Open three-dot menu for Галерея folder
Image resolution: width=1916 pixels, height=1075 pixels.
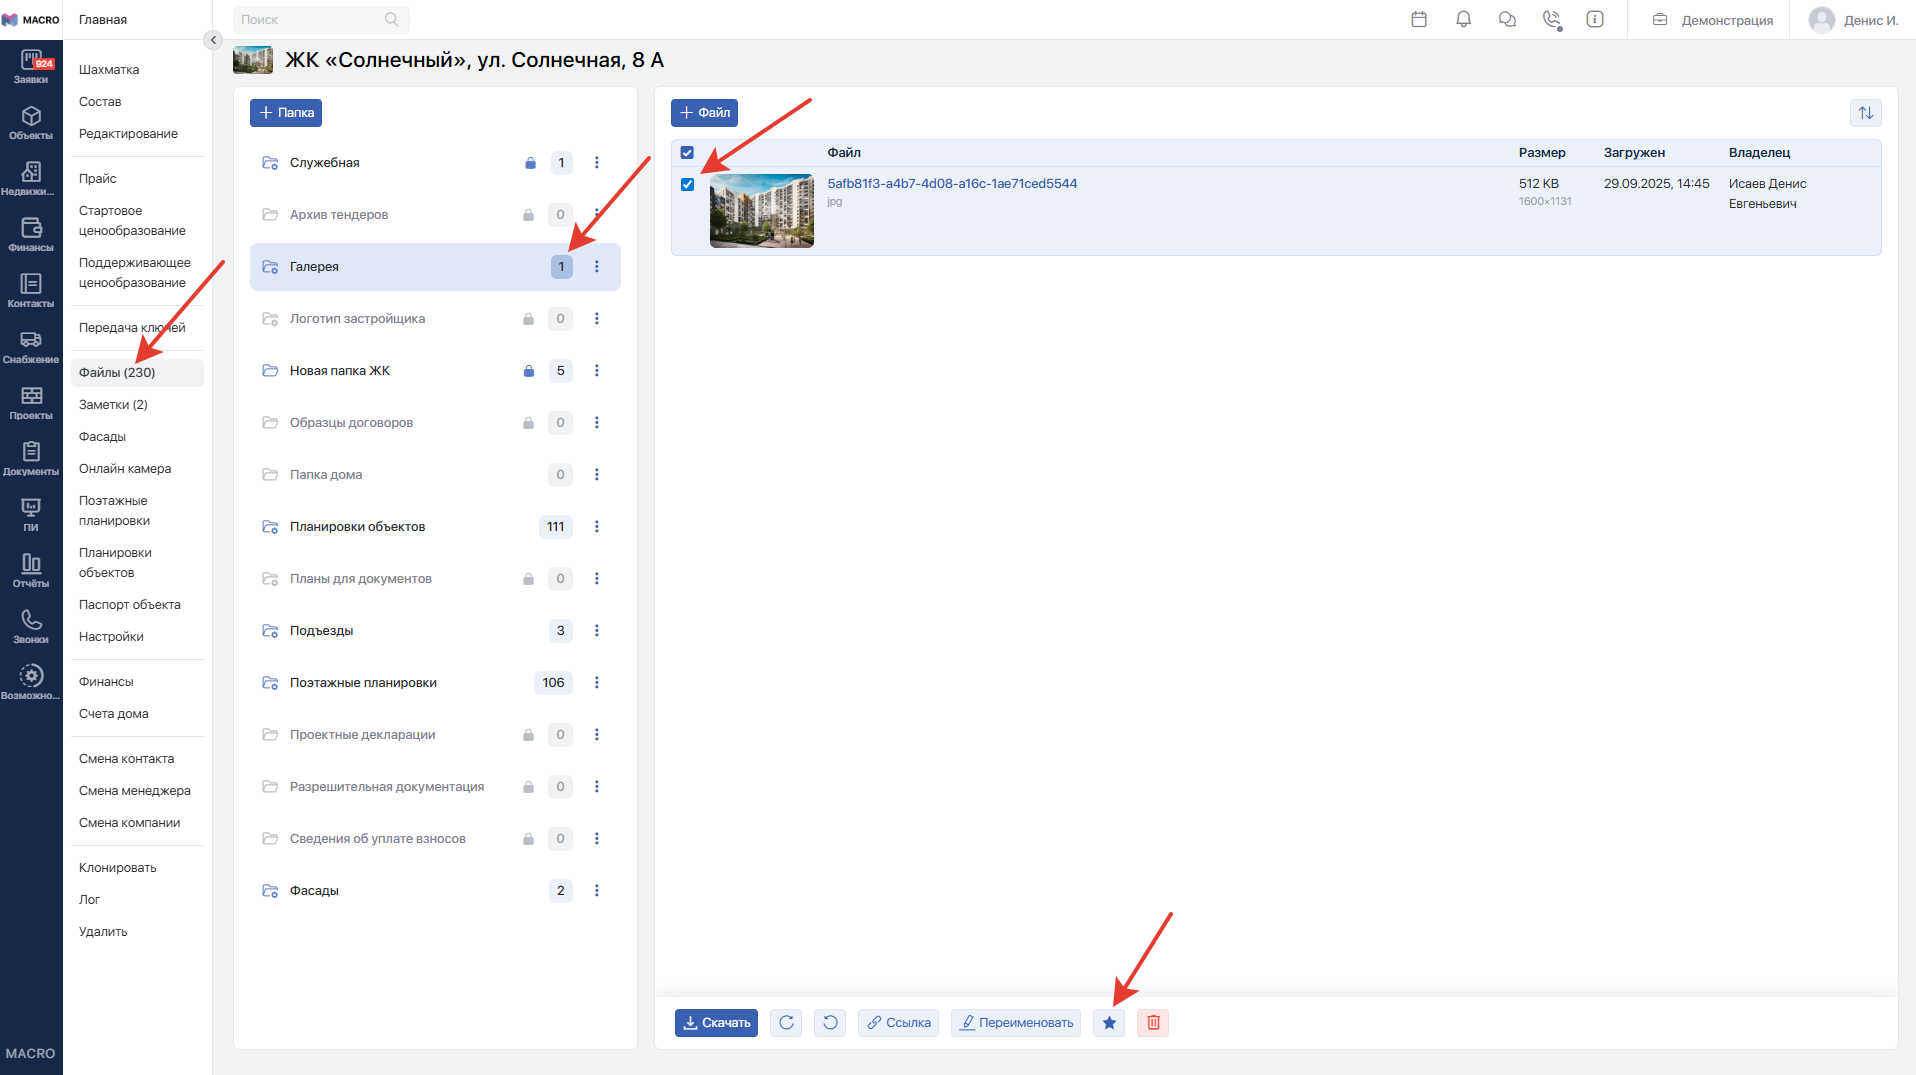(597, 267)
